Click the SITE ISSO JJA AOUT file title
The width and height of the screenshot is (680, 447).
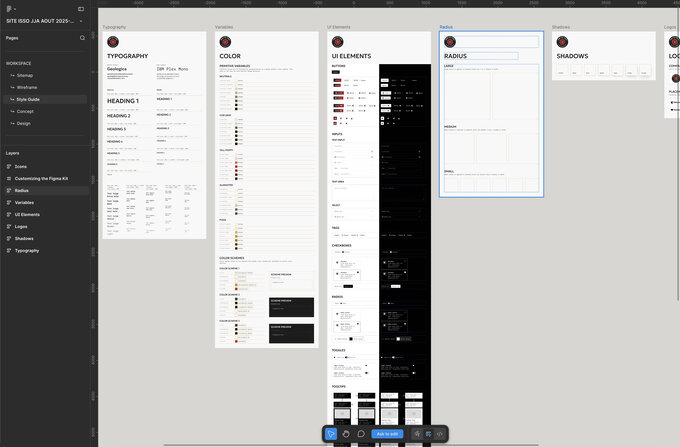(x=40, y=21)
